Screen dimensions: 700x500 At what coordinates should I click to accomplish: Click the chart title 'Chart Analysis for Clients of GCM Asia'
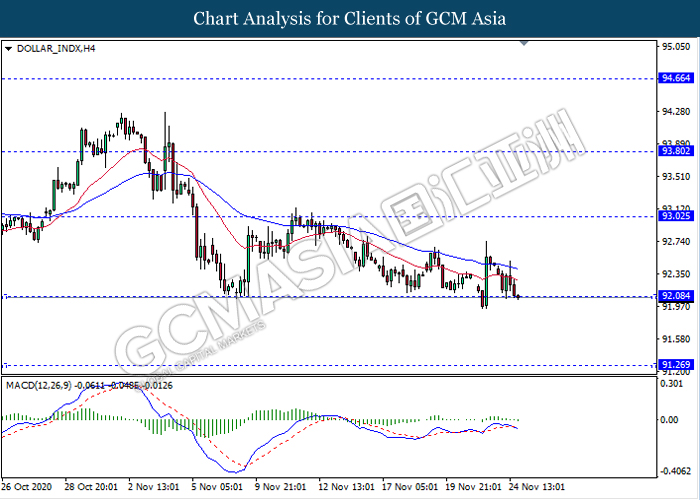click(350, 18)
